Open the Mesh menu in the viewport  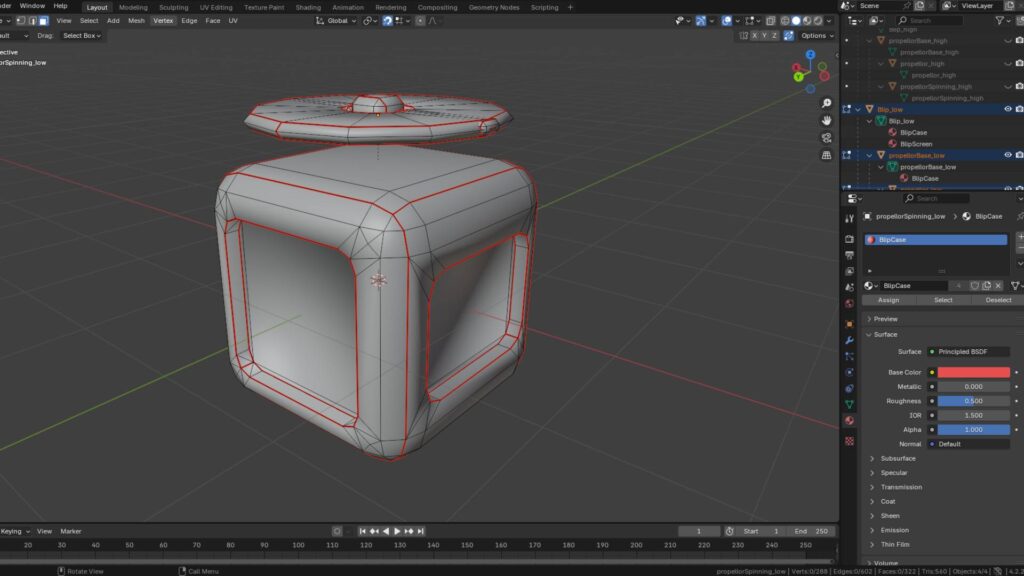tap(135, 19)
